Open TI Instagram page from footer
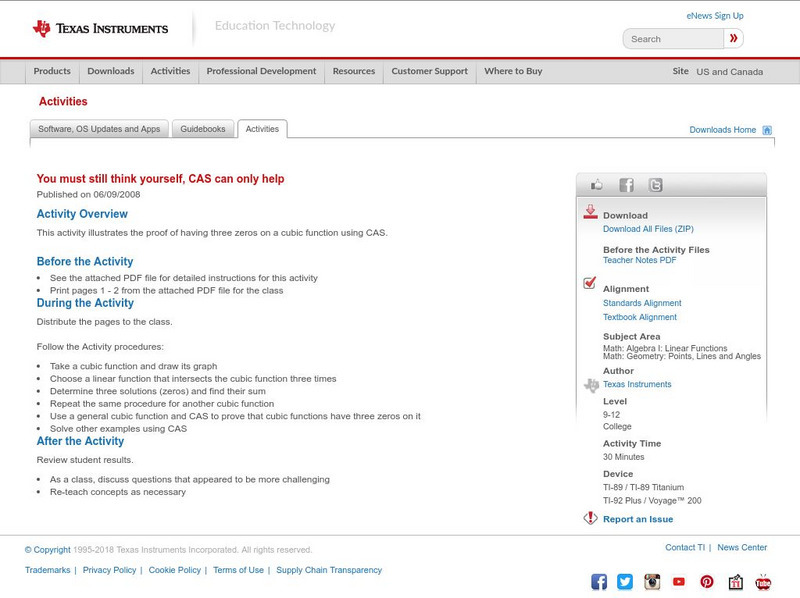The image size is (800, 598). click(x=652, y=582)
